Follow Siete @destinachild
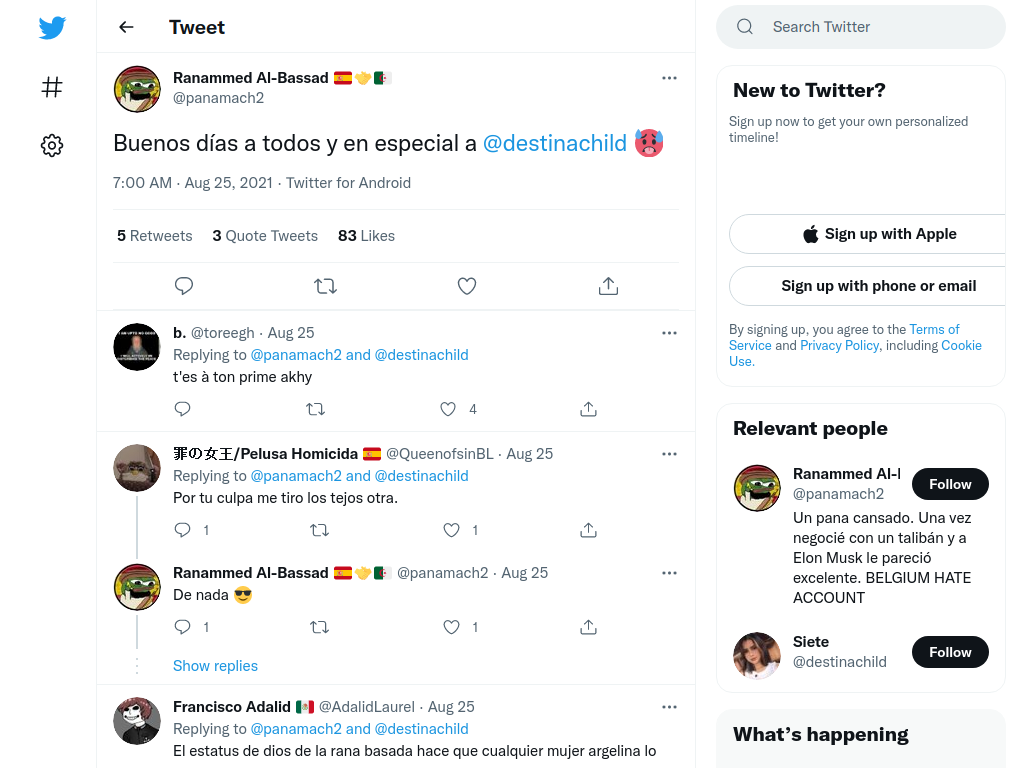 coord(950,652)
